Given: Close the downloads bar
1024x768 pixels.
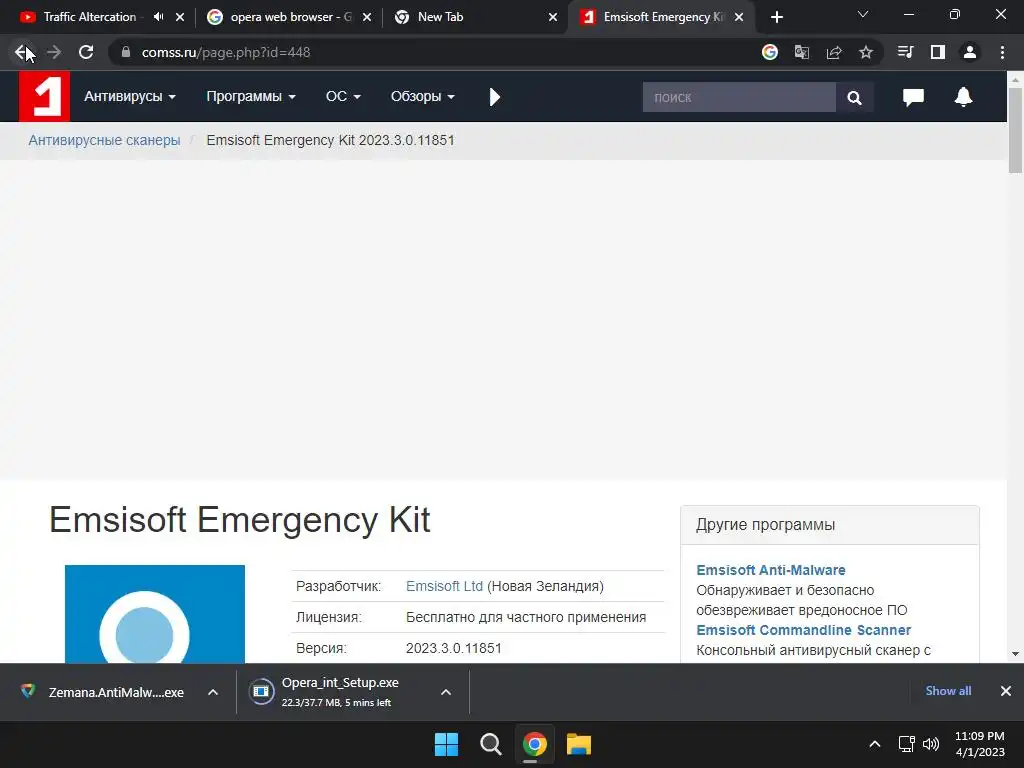Looking at the screenshot, I should tap(1006, 691).
